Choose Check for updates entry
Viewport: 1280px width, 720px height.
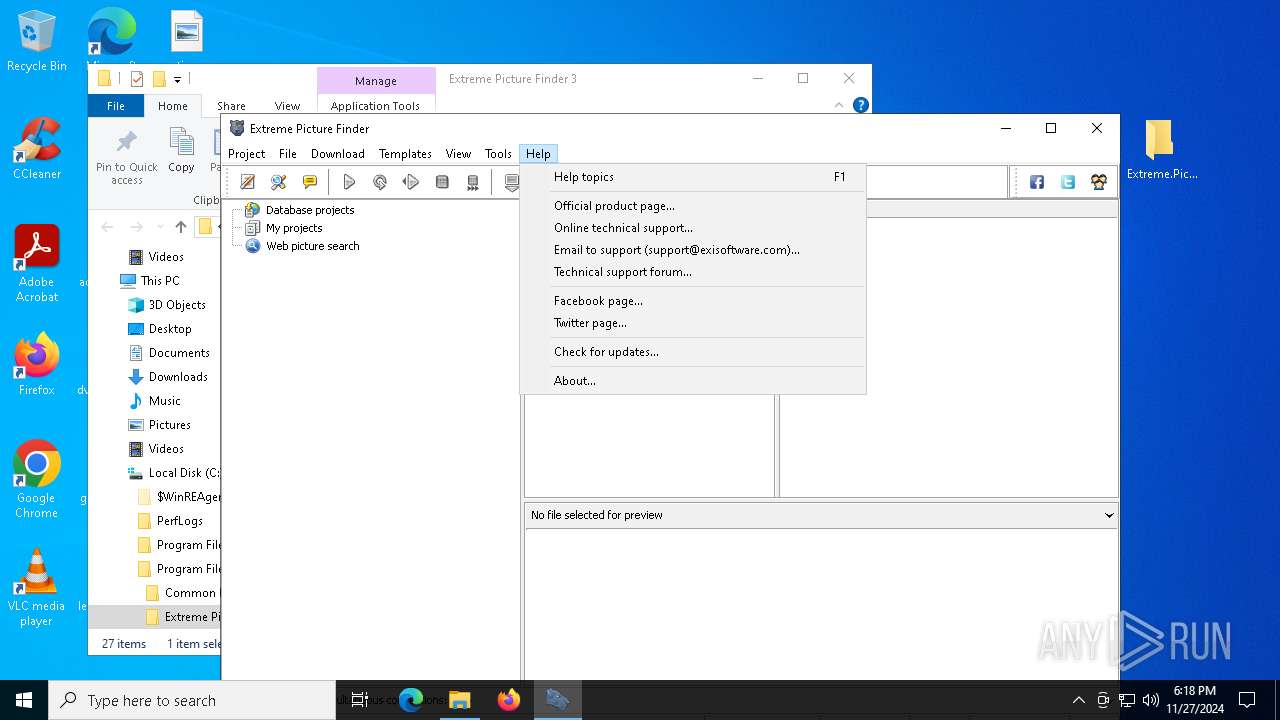click(x=693, y=352)
